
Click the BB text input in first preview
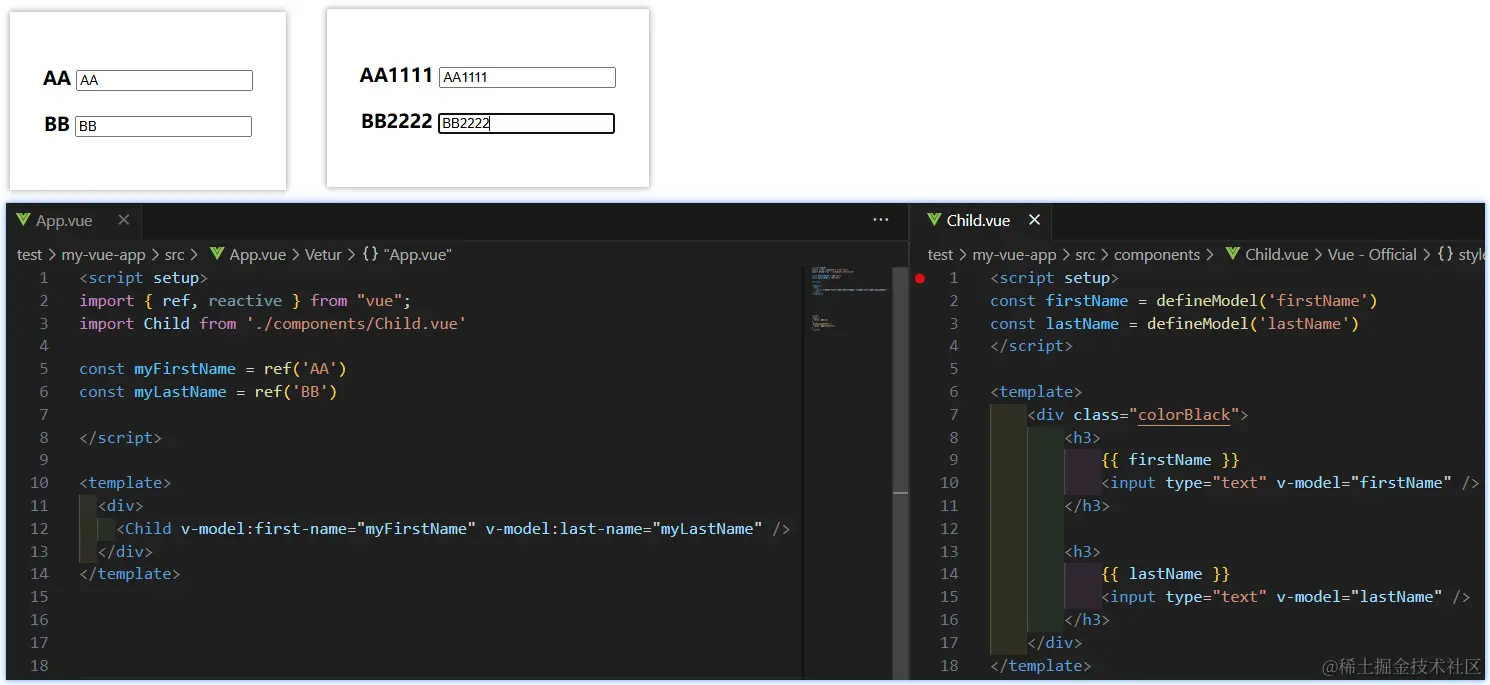pyautogui.click(x=163, y=127)
